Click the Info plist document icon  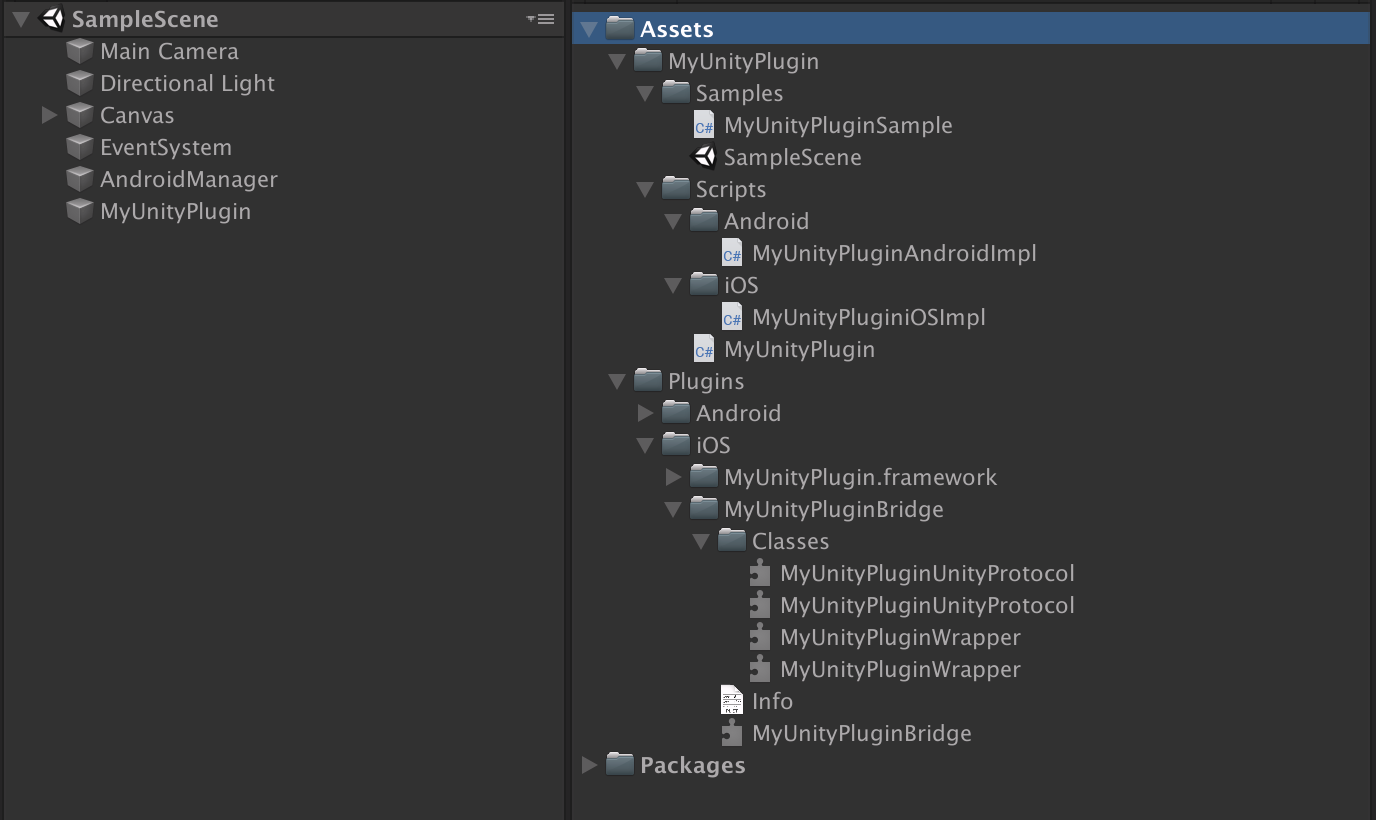(x=732, y=701)
